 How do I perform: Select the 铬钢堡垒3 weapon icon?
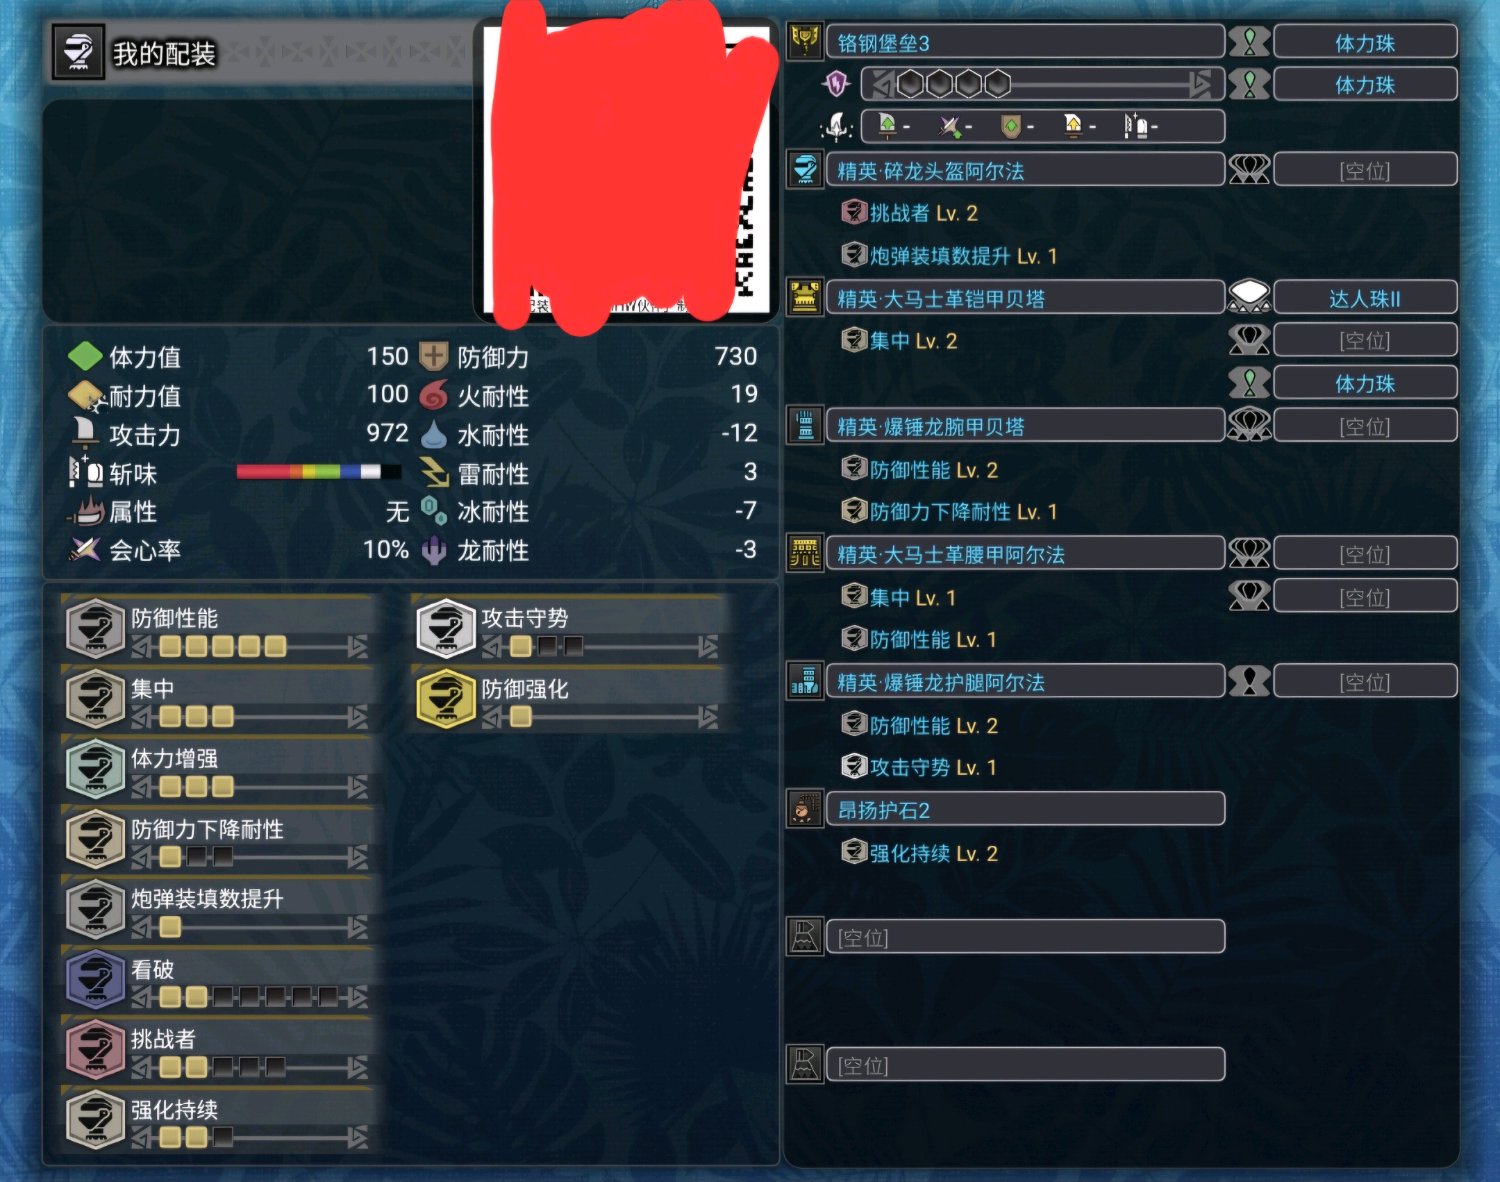pyautogui.click(x=805, y=42)
